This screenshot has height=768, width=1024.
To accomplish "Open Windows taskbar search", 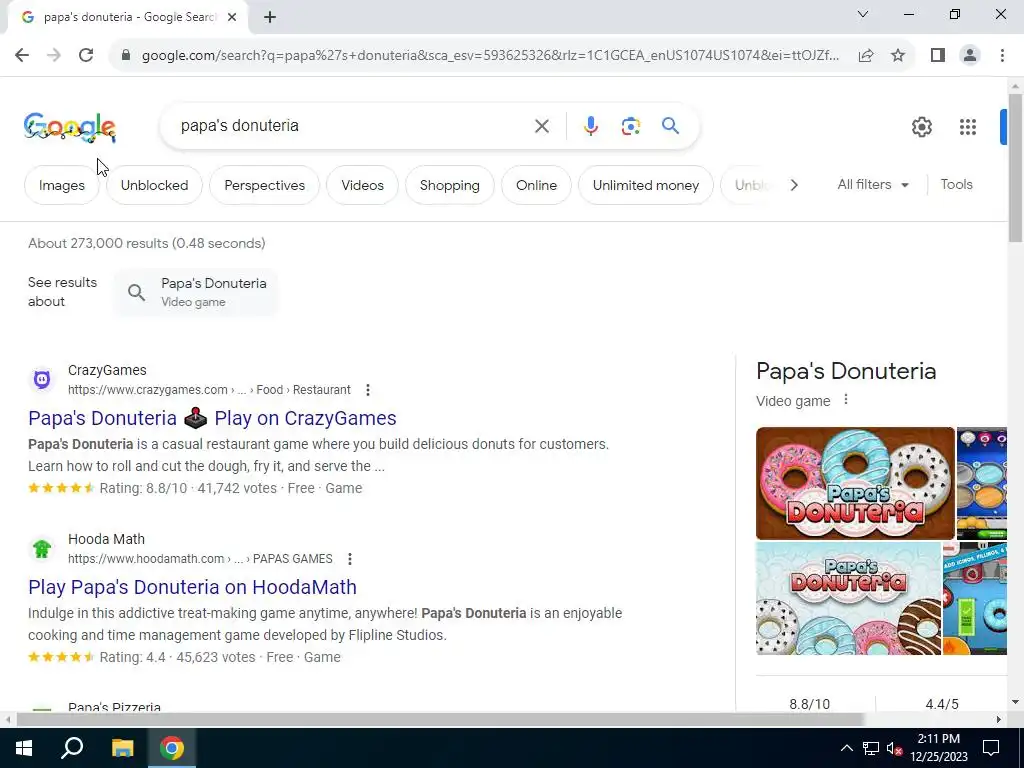I will click(72, 748).
